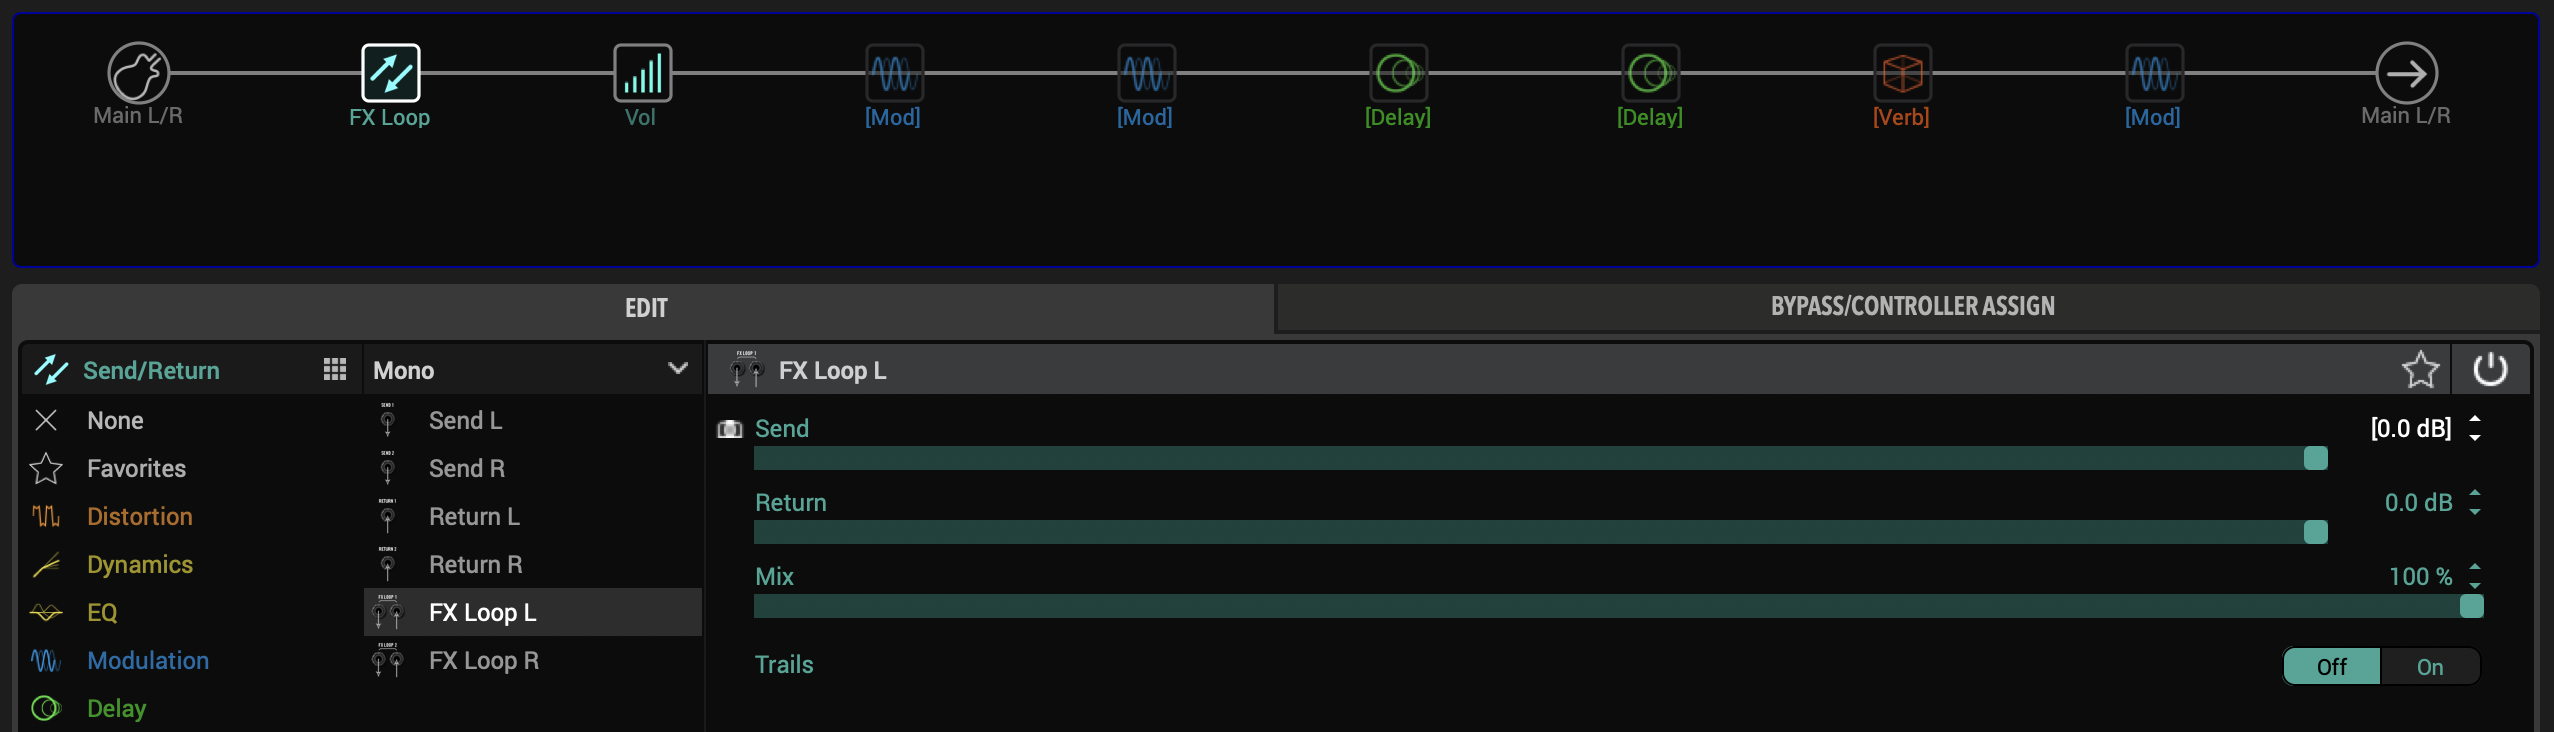
Task: Click the Return level slider
Action: coord(1541,532)
